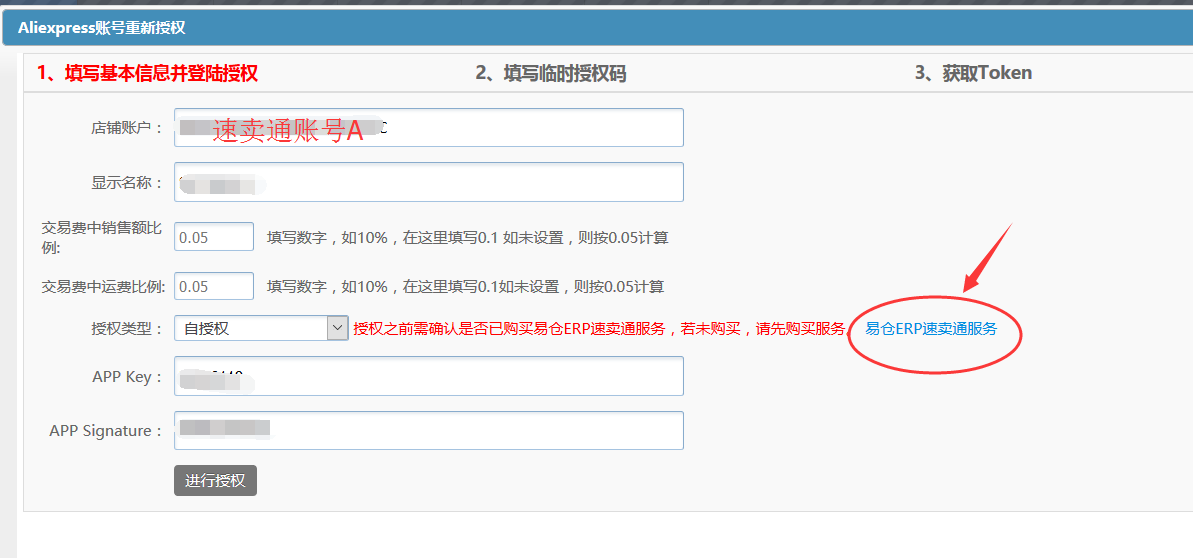
Task: Click the 显示名称 input field
Action: 428,182
